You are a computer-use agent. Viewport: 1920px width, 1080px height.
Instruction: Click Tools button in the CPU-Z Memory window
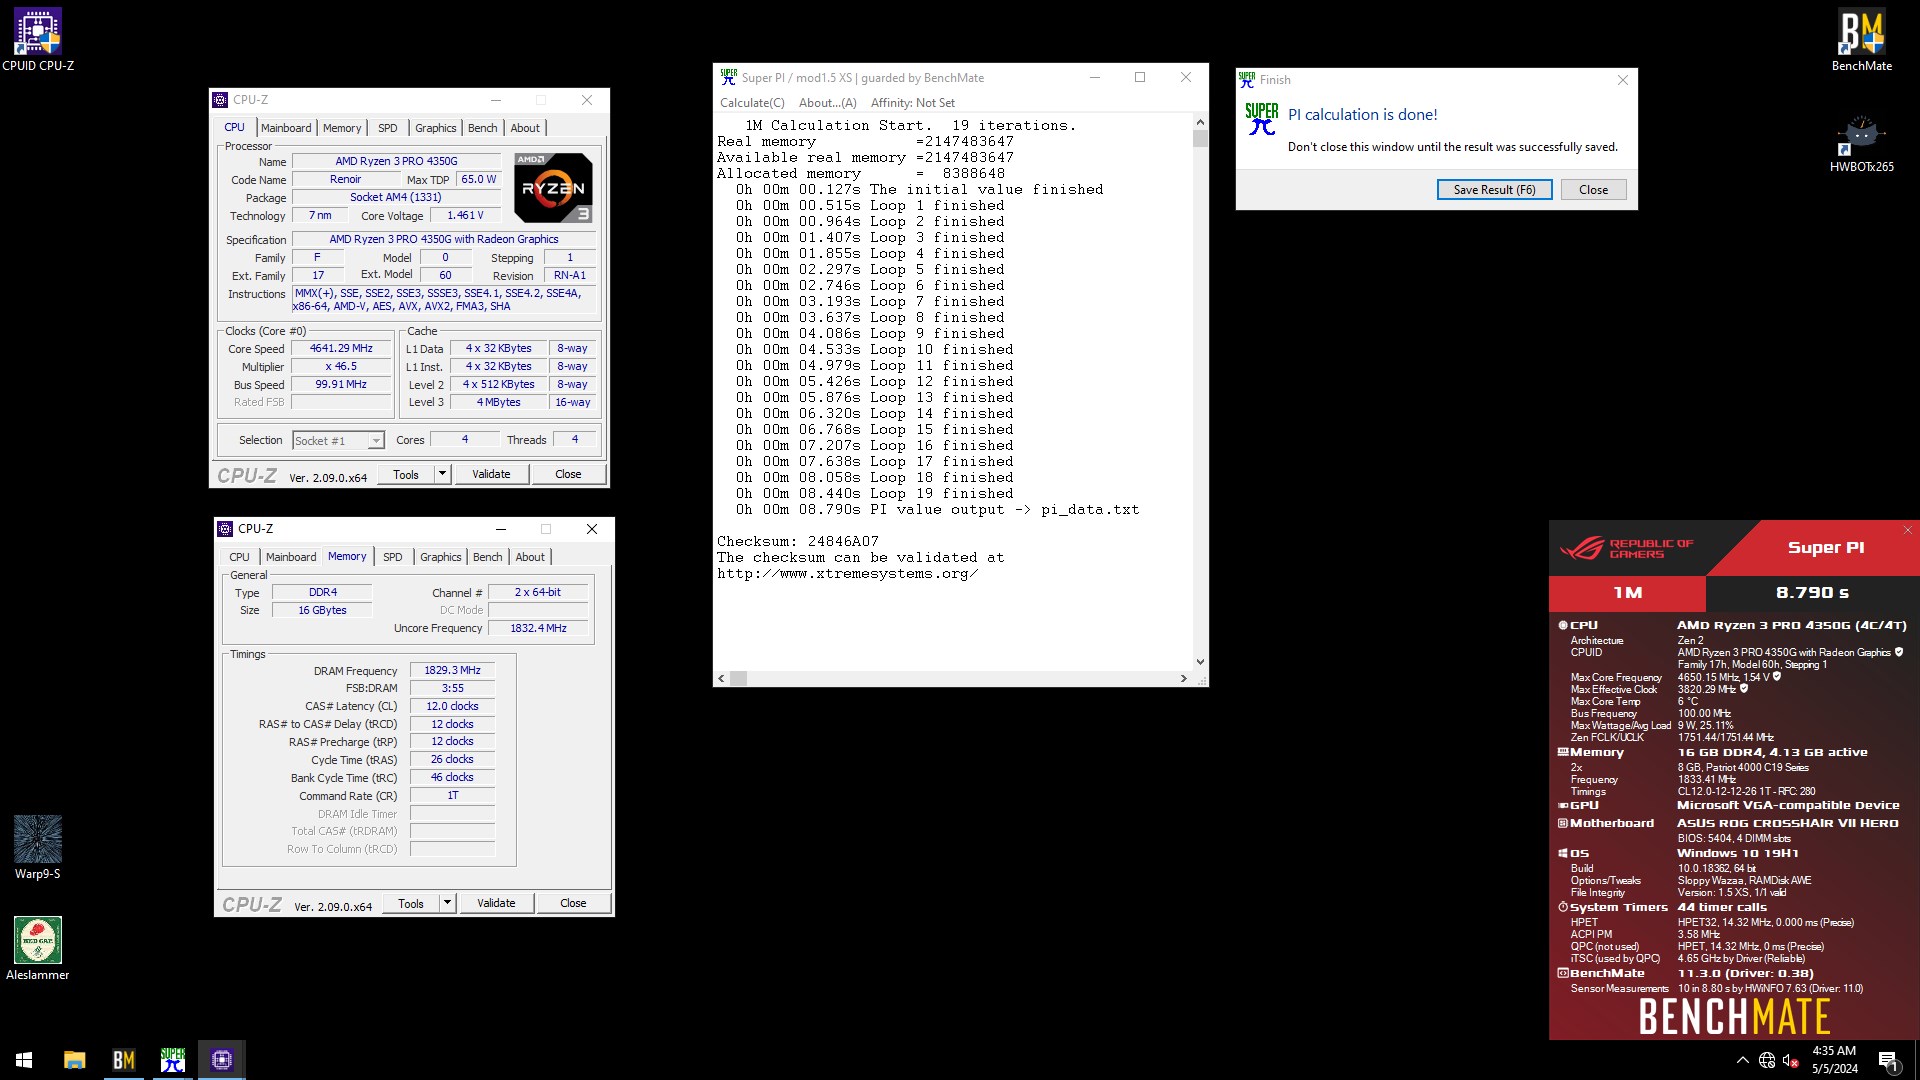tap(411, 903)
